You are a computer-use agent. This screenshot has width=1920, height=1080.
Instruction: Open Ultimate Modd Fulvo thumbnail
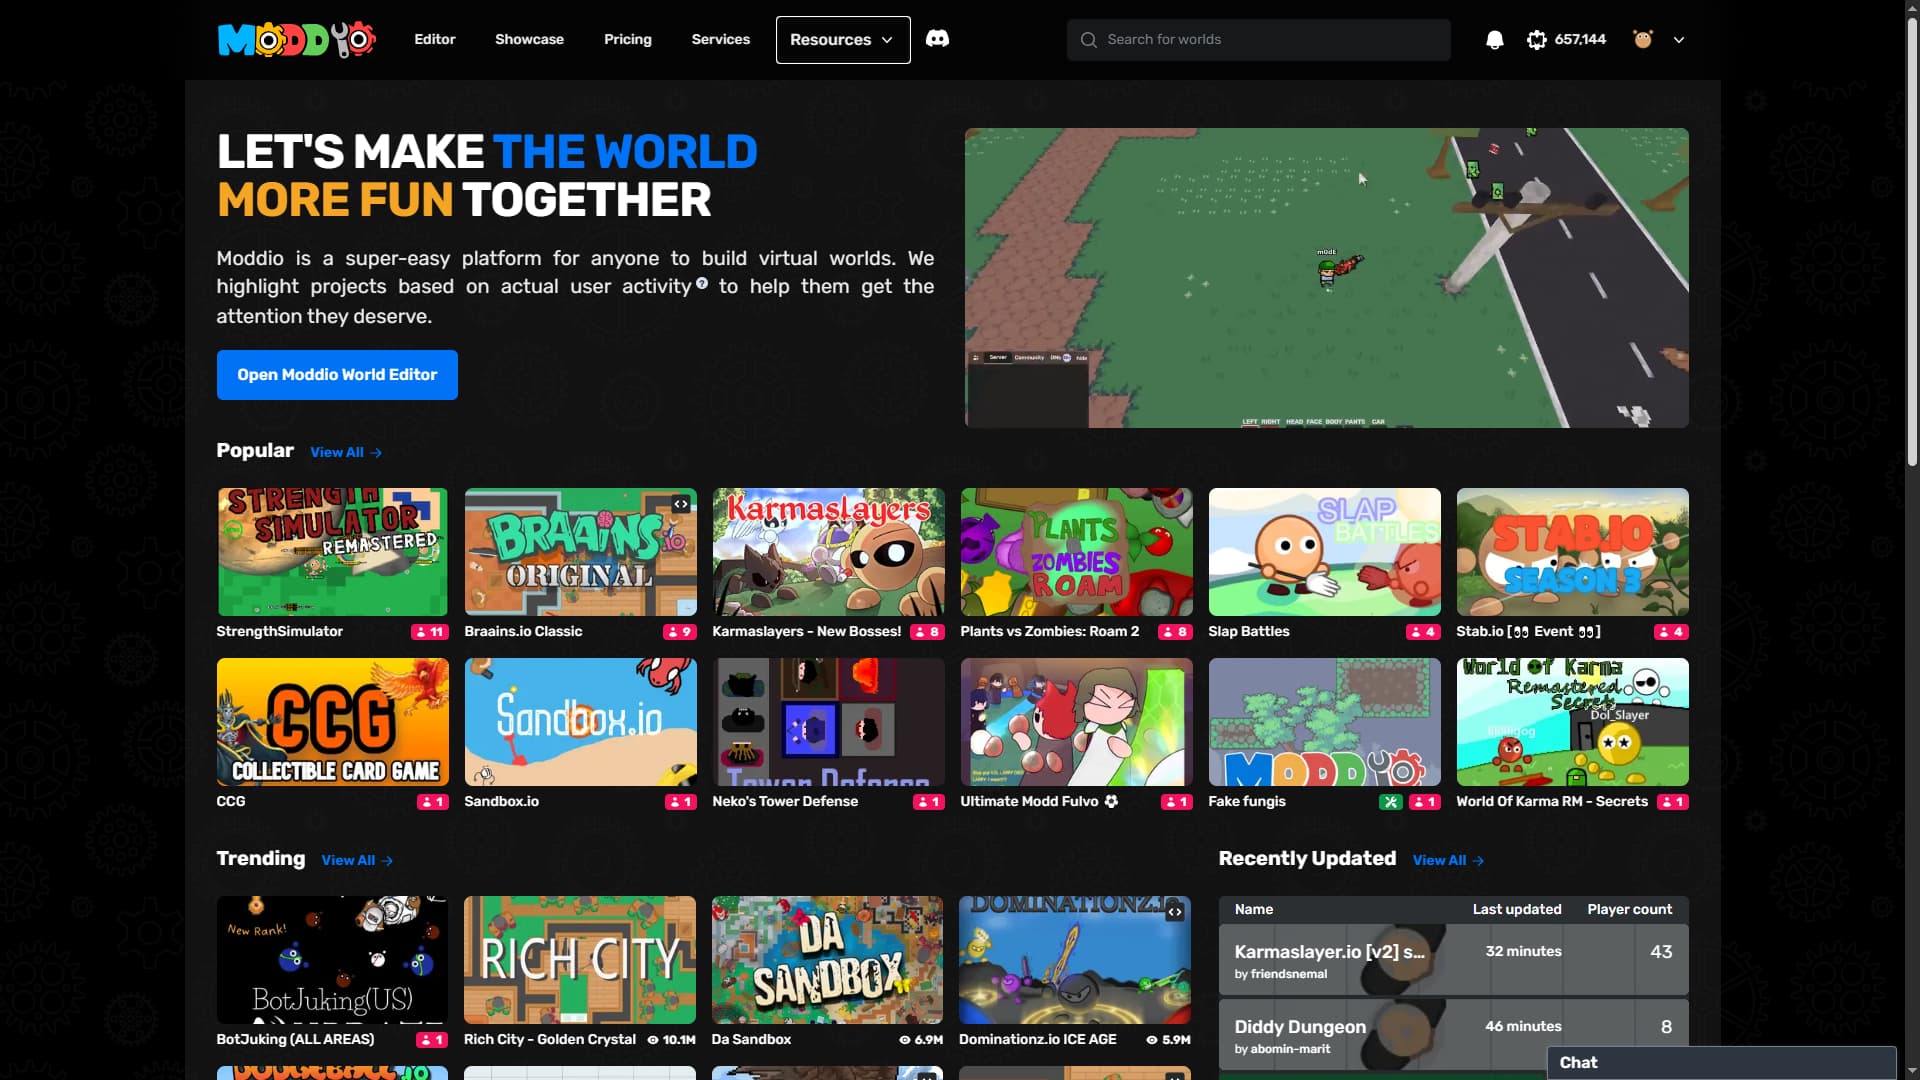click(1076, 722)
